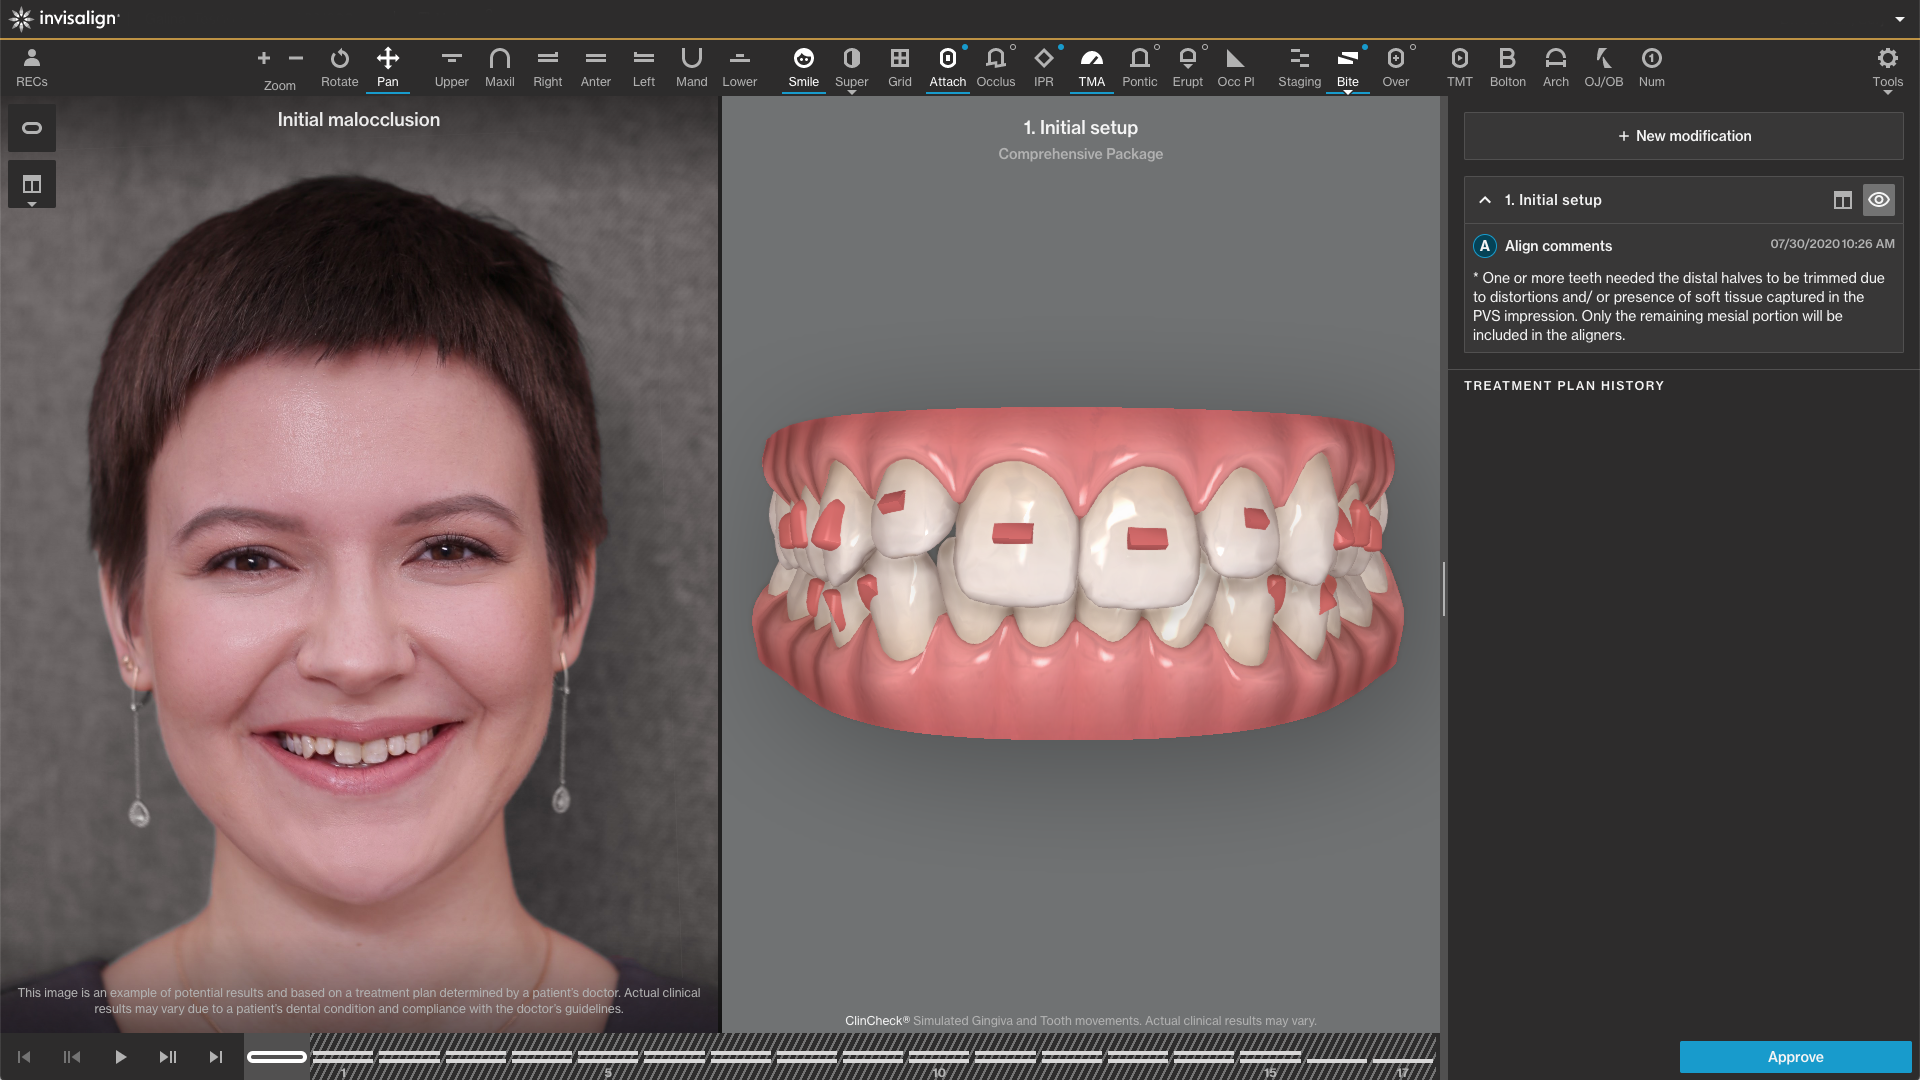1920x1080 pixels.
Task: Collapse the 1. Initial setup section
Action: (1484, 200)
